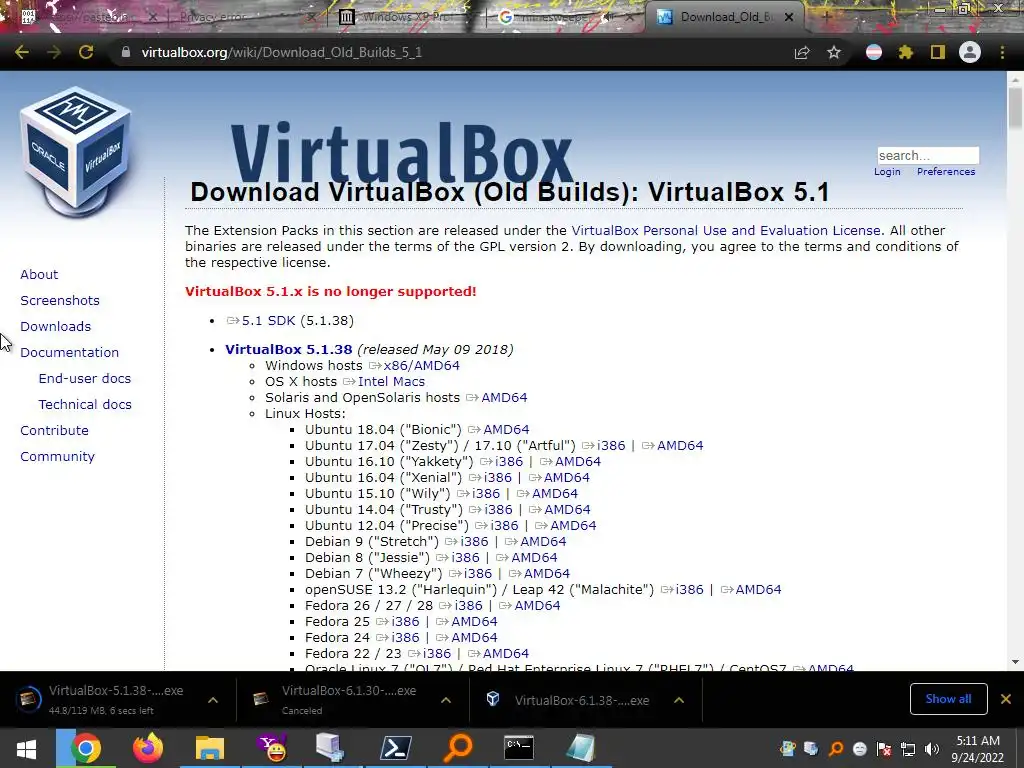Viewport: 1024px width, 768px height.
Task: Open the About page
Action: 39,274
